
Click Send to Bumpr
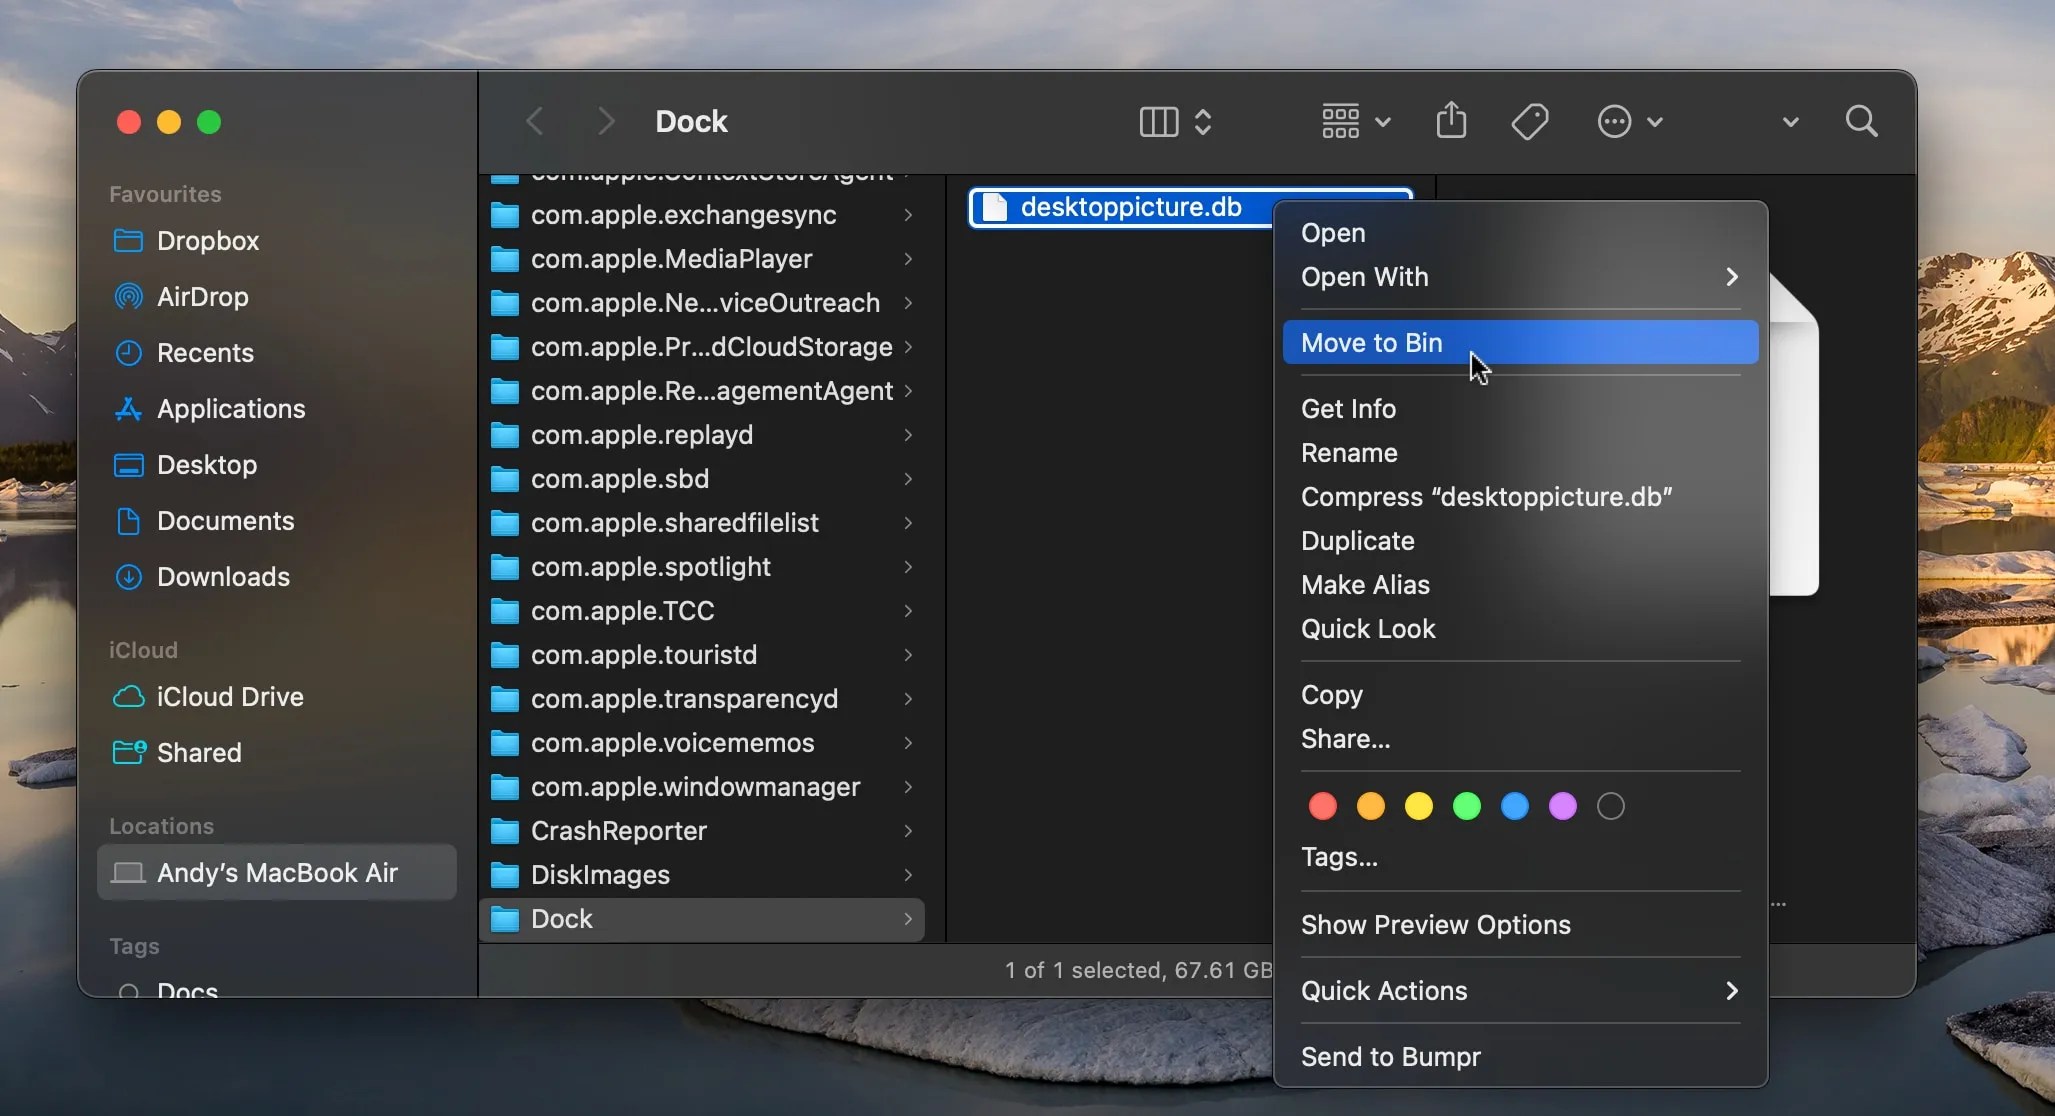click(x=1390, y=1056)
